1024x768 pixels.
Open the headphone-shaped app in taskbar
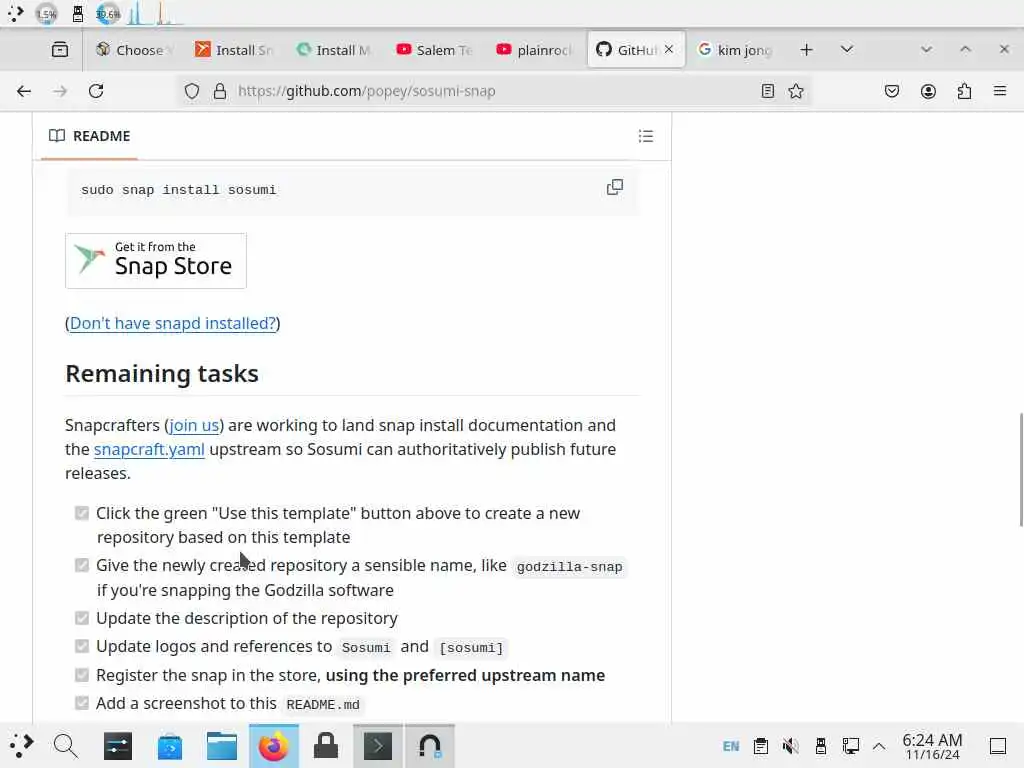430,746
